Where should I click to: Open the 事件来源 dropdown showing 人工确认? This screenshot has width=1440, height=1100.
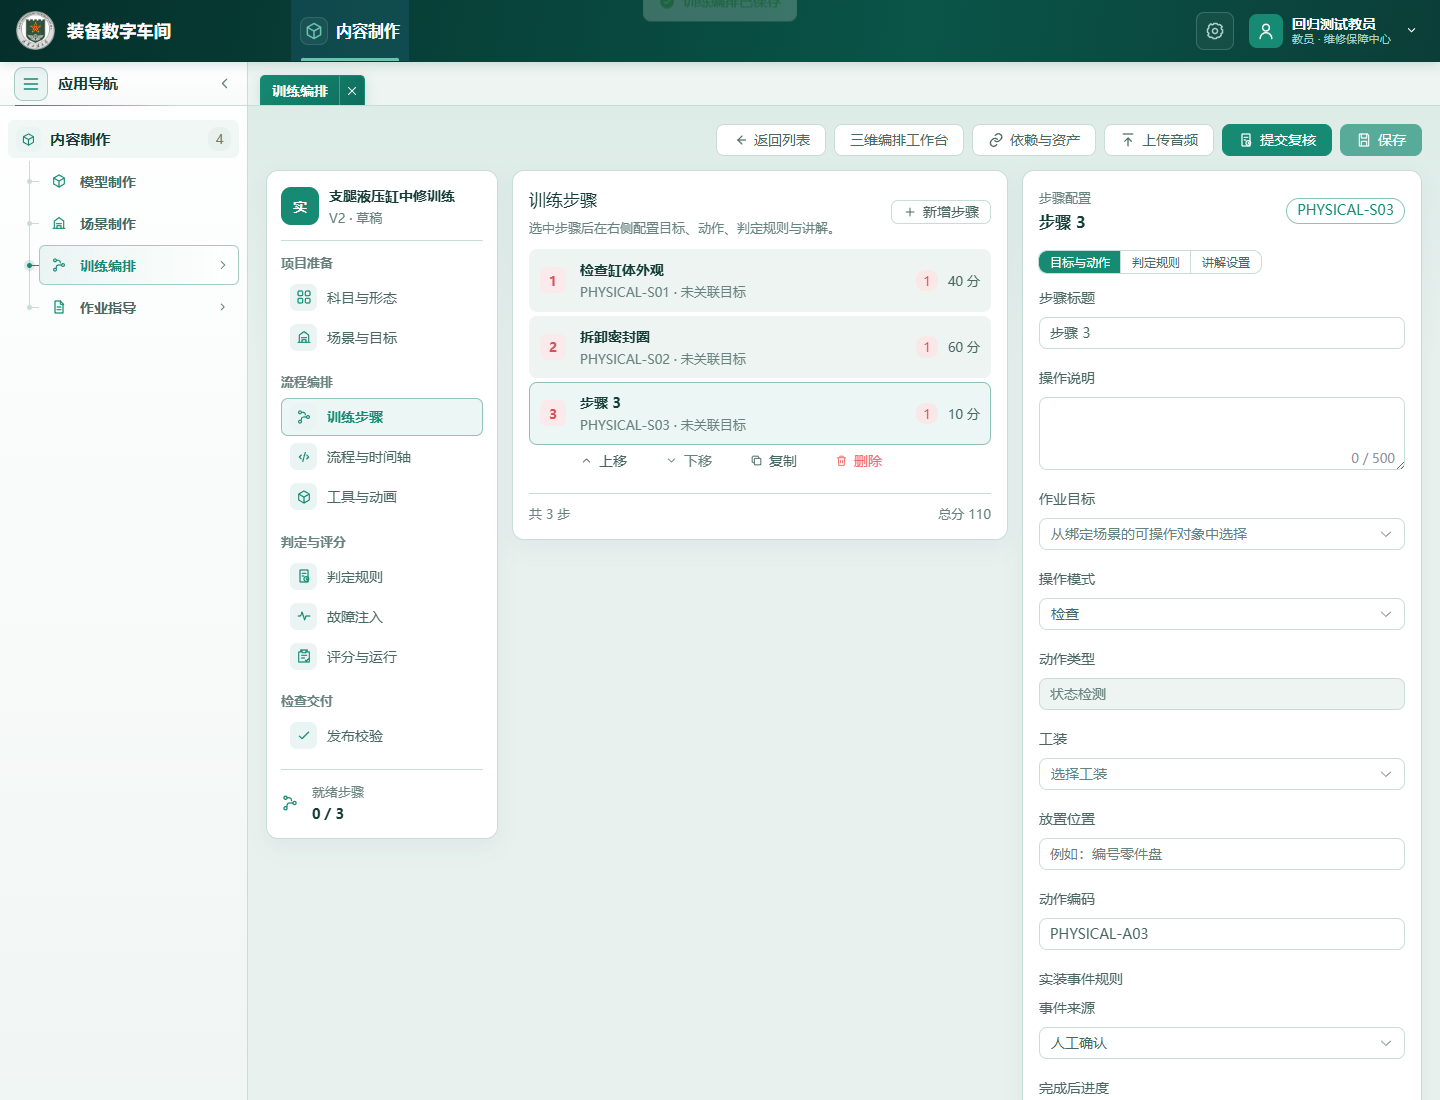tap(1222, 1043)
